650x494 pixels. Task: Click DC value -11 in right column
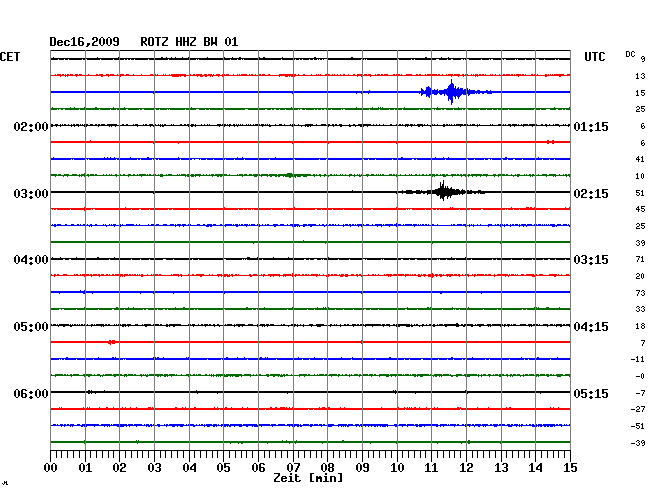pyautogui.click(x=638, y=359)
